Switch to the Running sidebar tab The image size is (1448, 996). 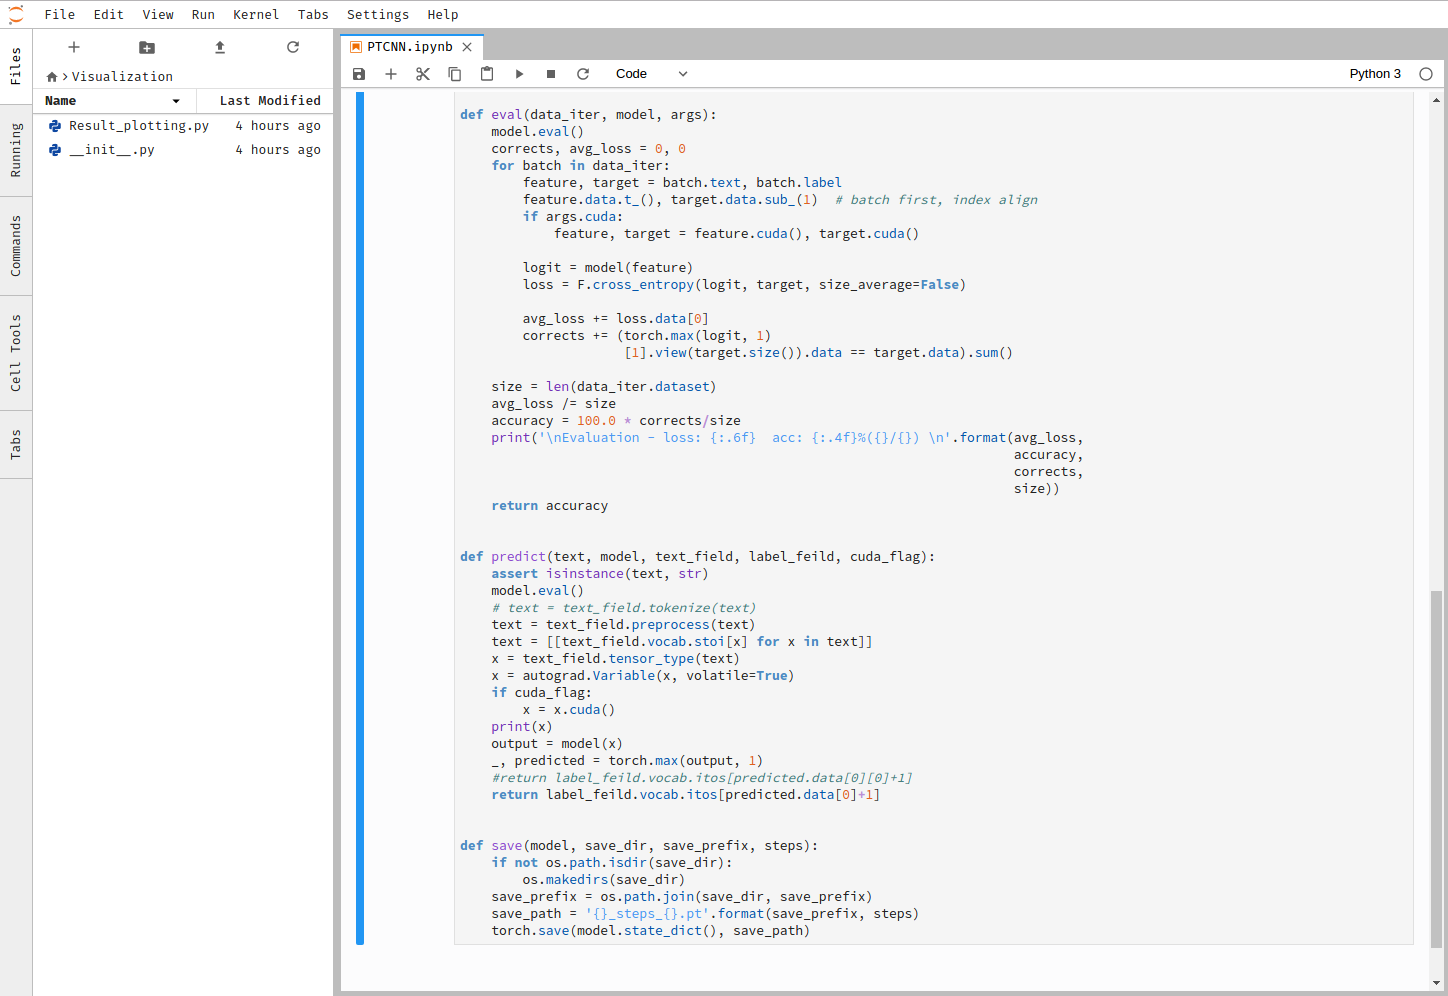pos(16,150)
